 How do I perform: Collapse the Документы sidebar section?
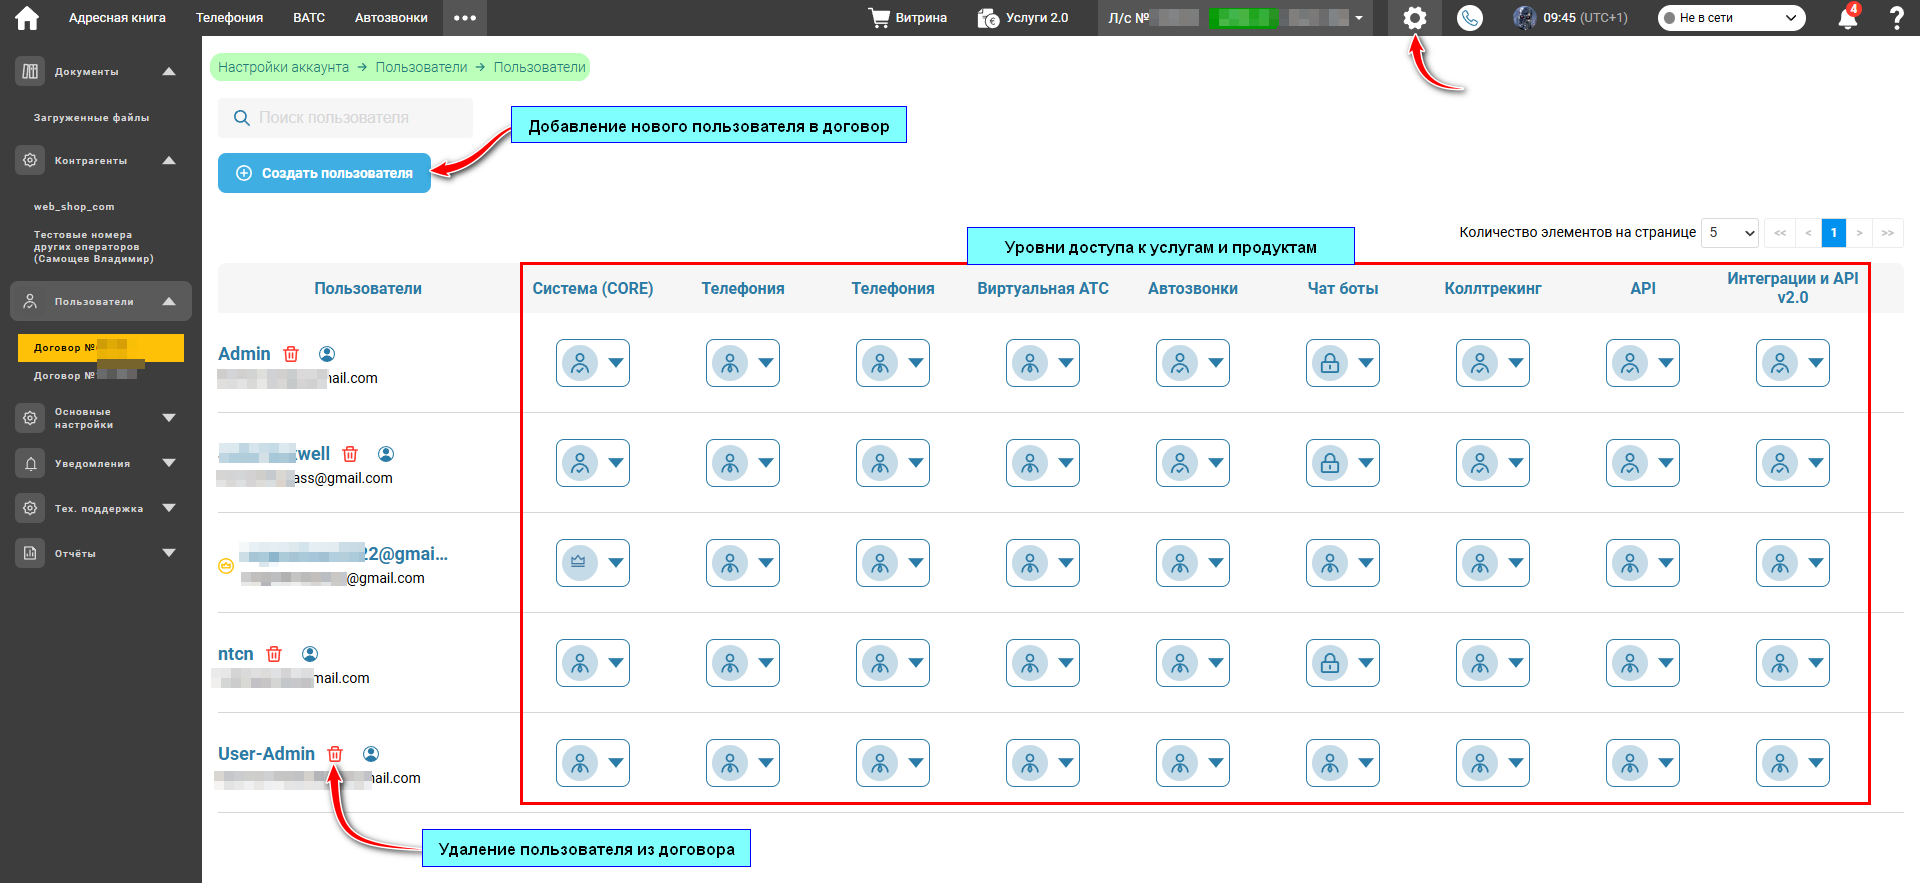169,71
